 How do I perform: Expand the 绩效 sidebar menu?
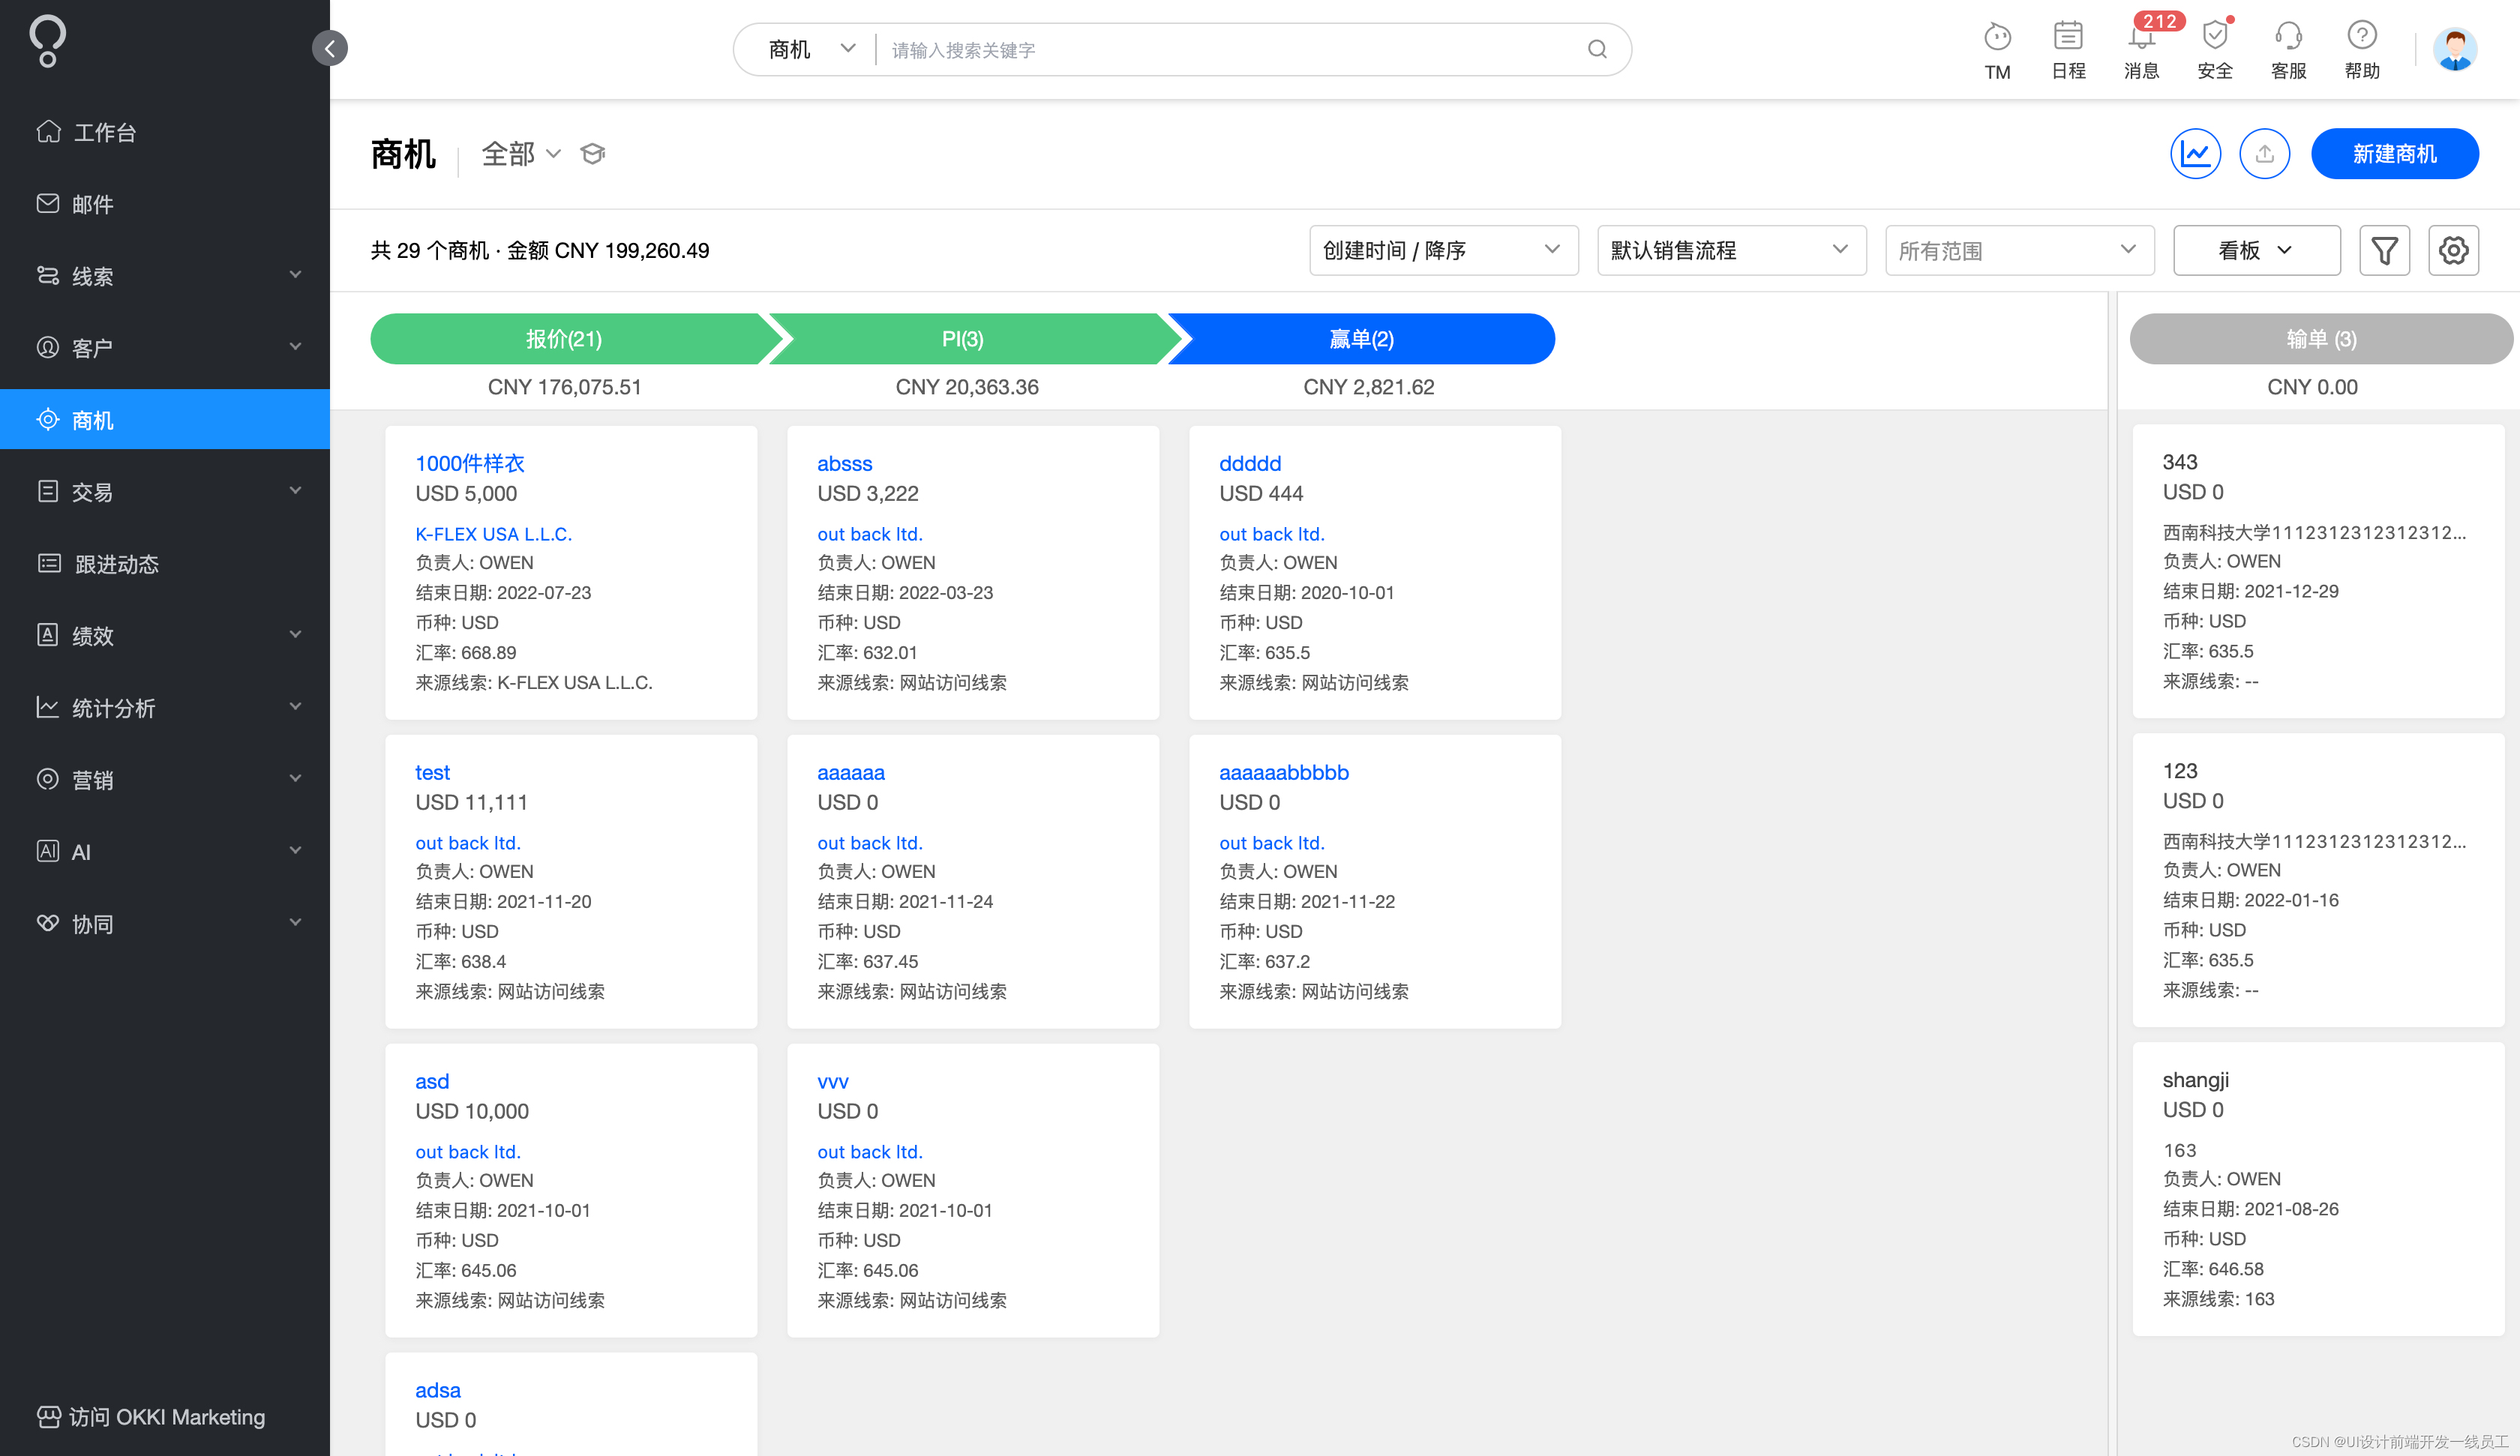pos(165,636)
